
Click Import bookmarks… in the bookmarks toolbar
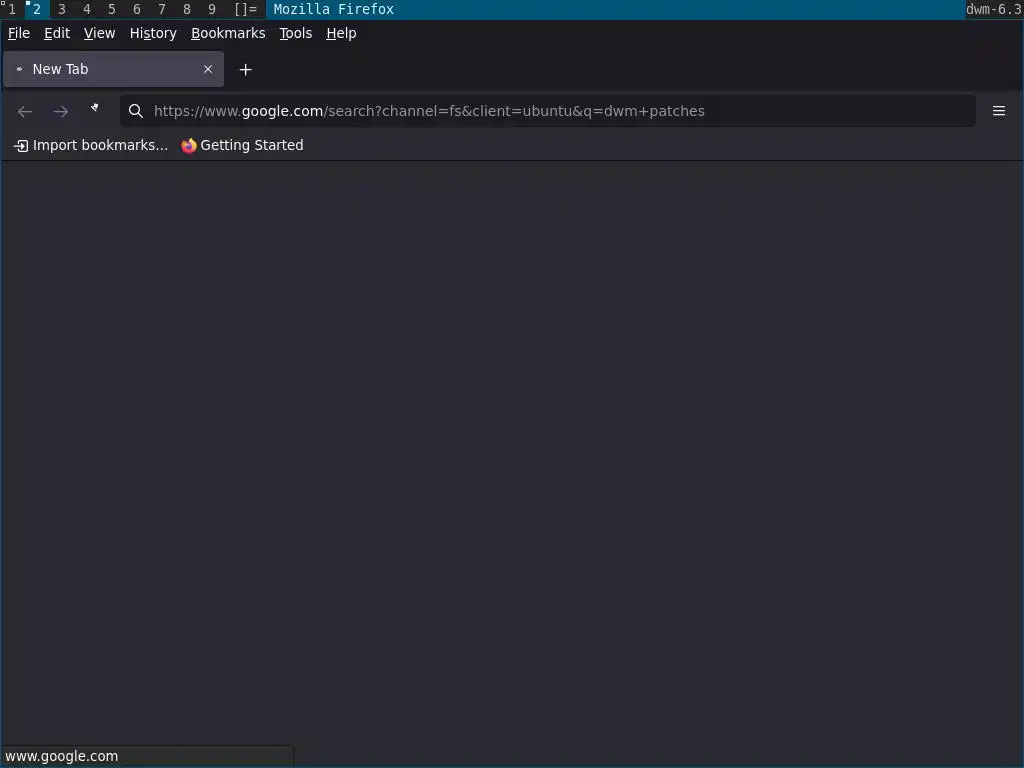pos(91,146)
